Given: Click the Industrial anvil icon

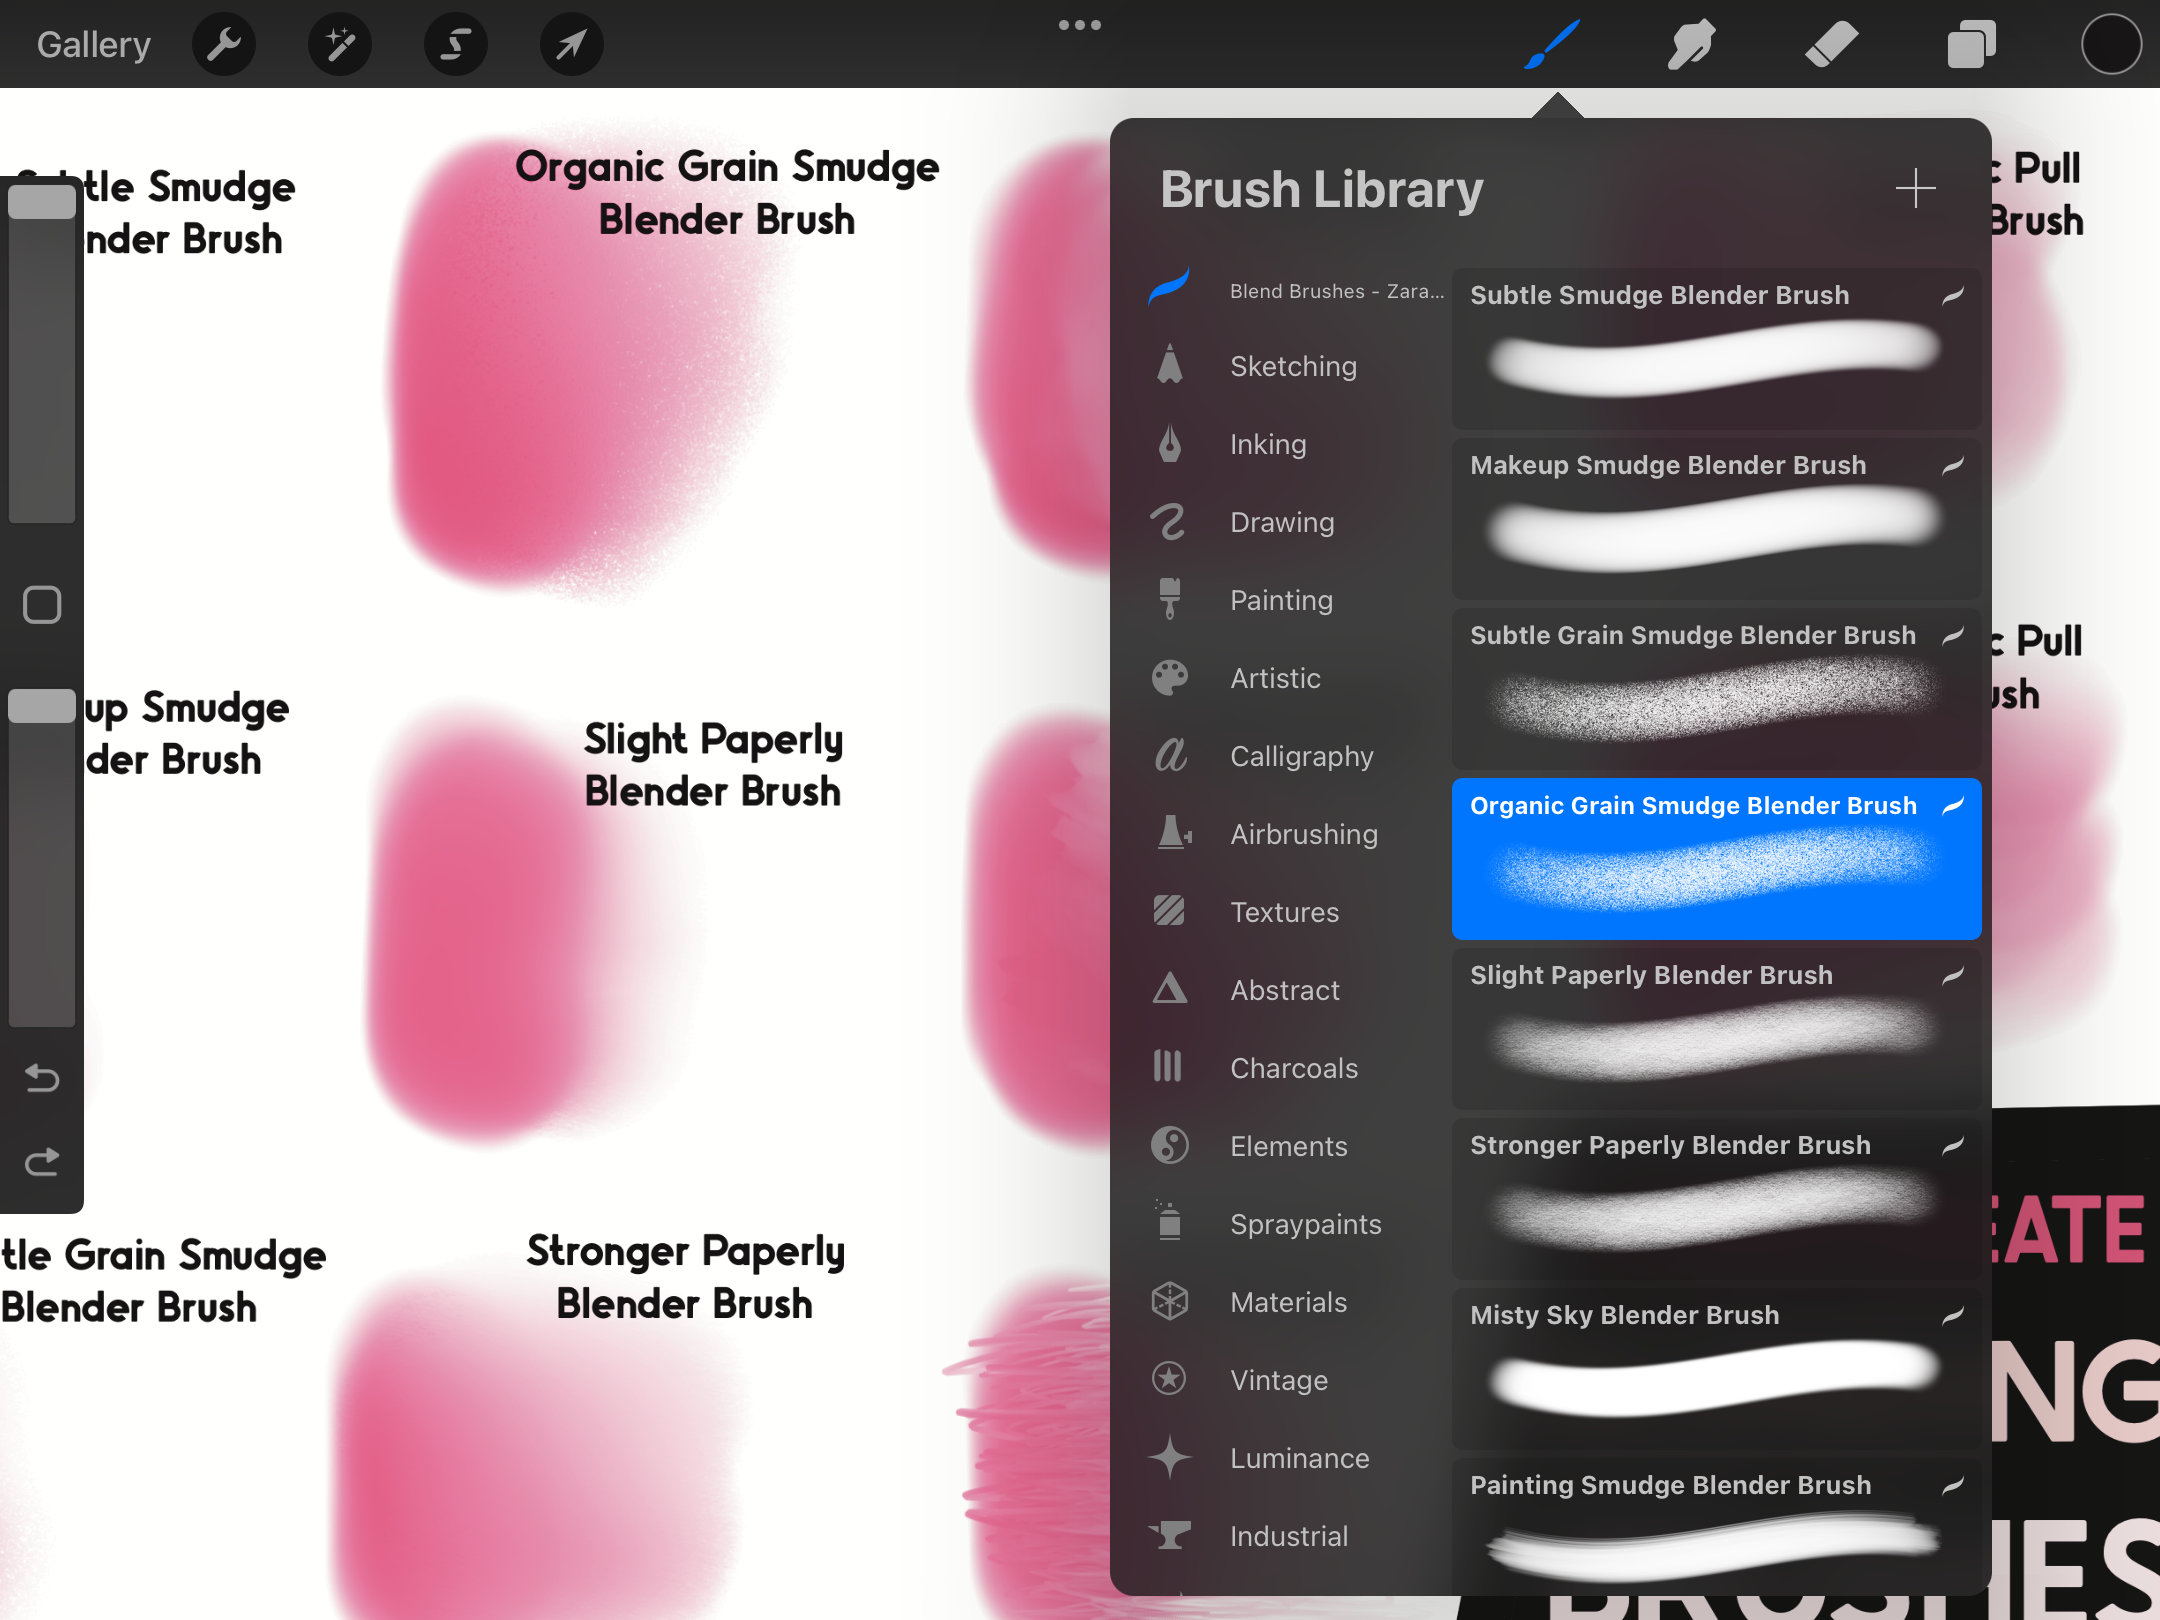Looking at the screenshot, I should coord(1170,1534).
